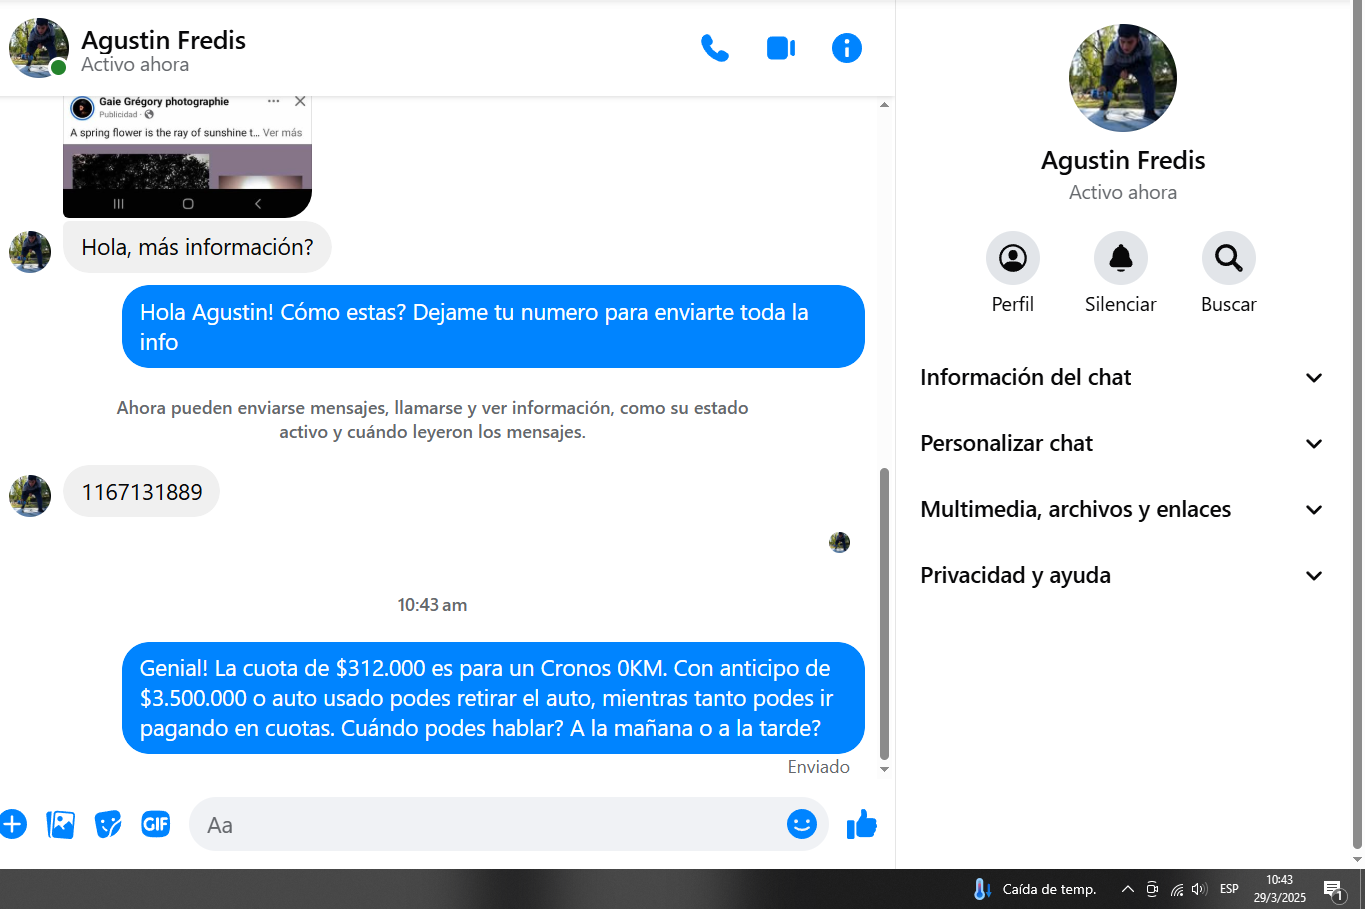Select the "Hola, más información?" message

click(x=197, y=247)
